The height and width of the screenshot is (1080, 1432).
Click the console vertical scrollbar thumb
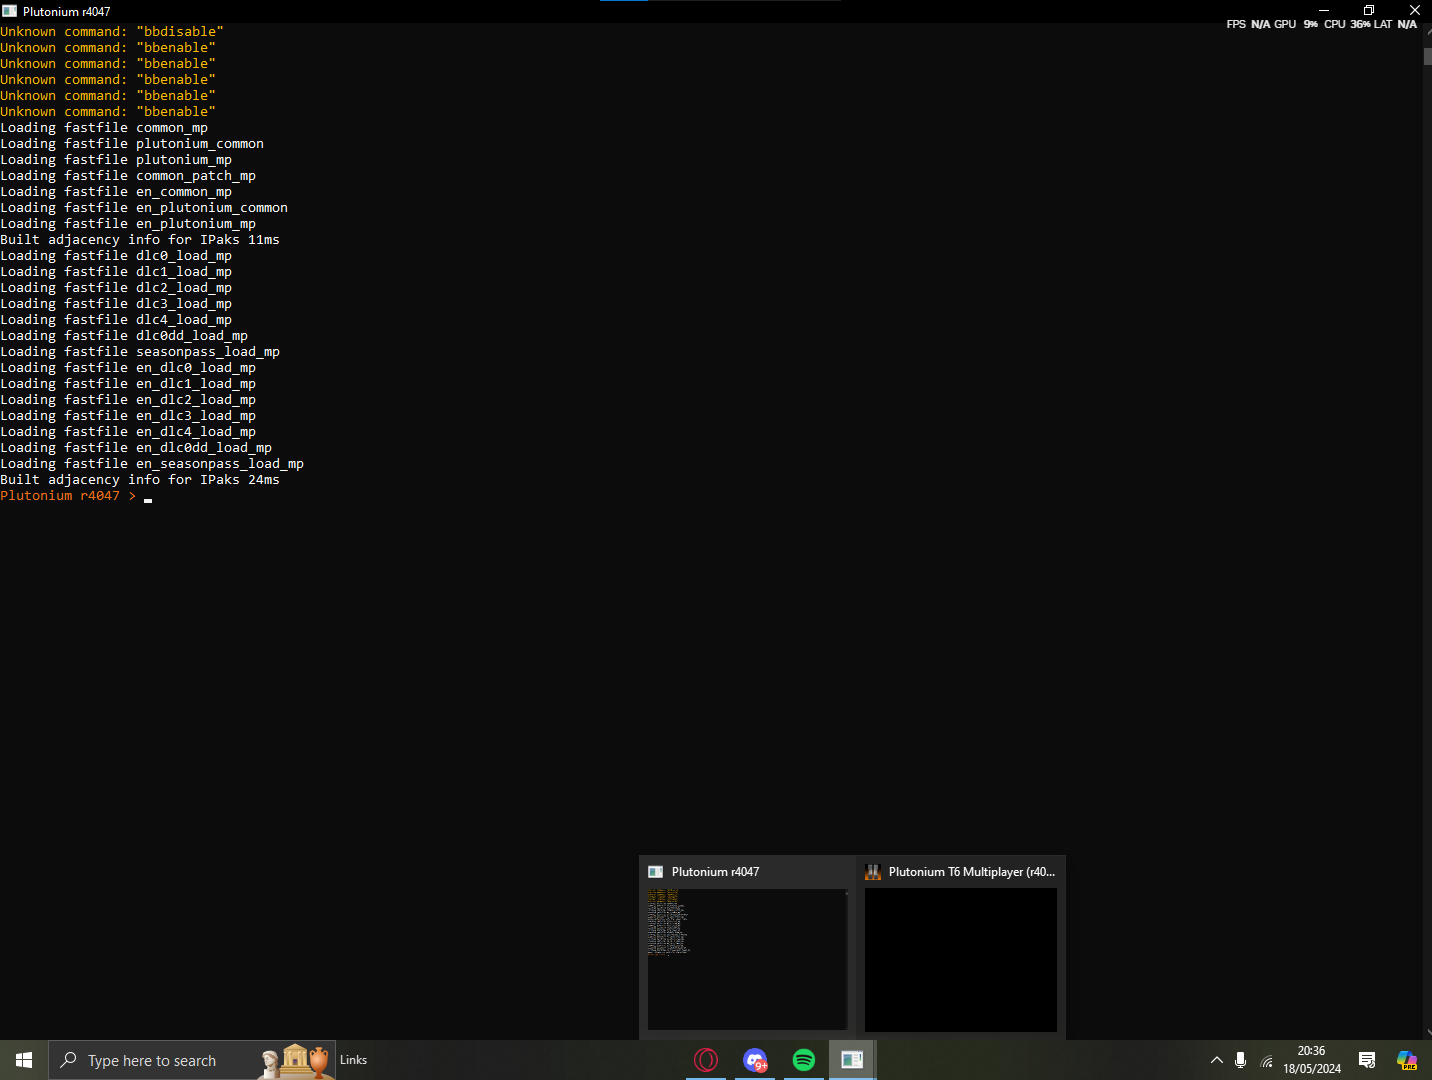click(x=1428, y=56)
